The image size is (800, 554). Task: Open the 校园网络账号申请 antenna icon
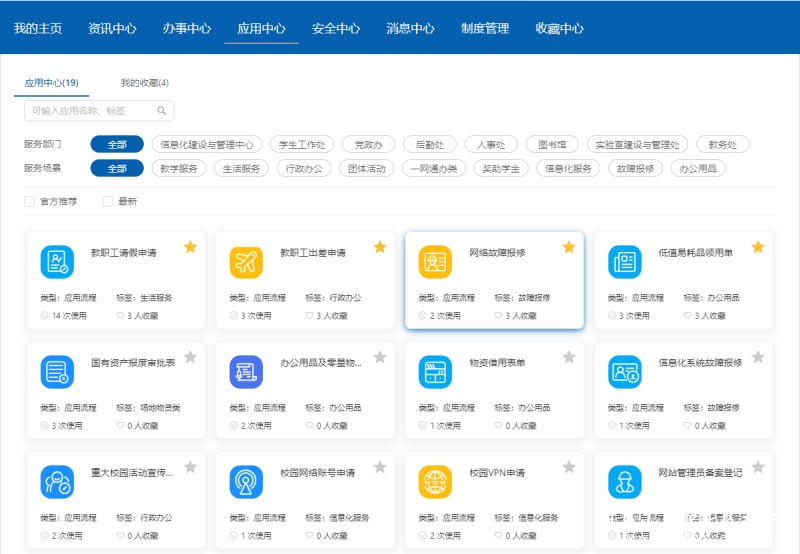click(246, 482)
